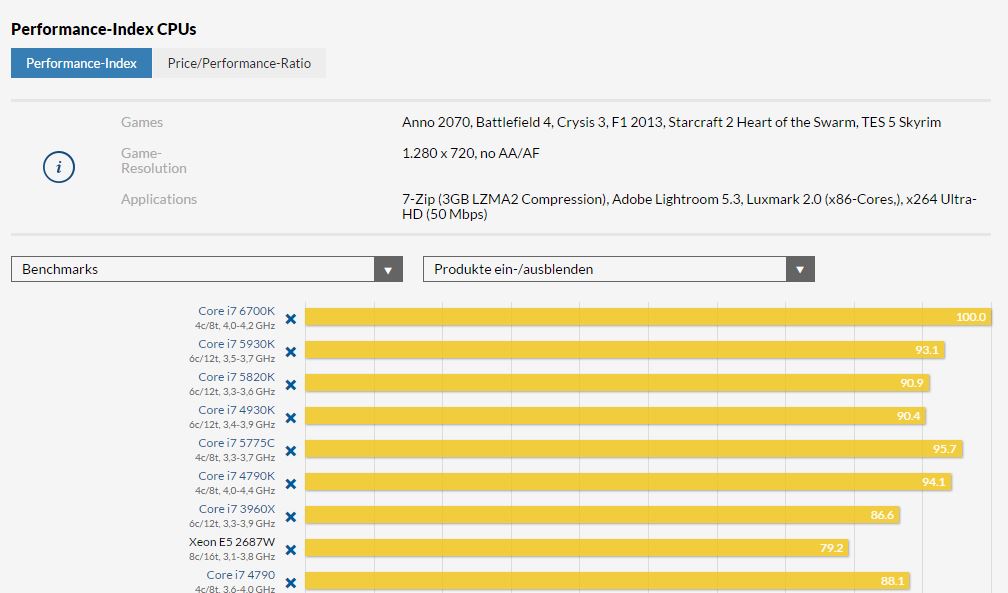1008x593 pixels.
Task: Switch to the Price/Performance-Ratio tab
Action: coord(239,63)
